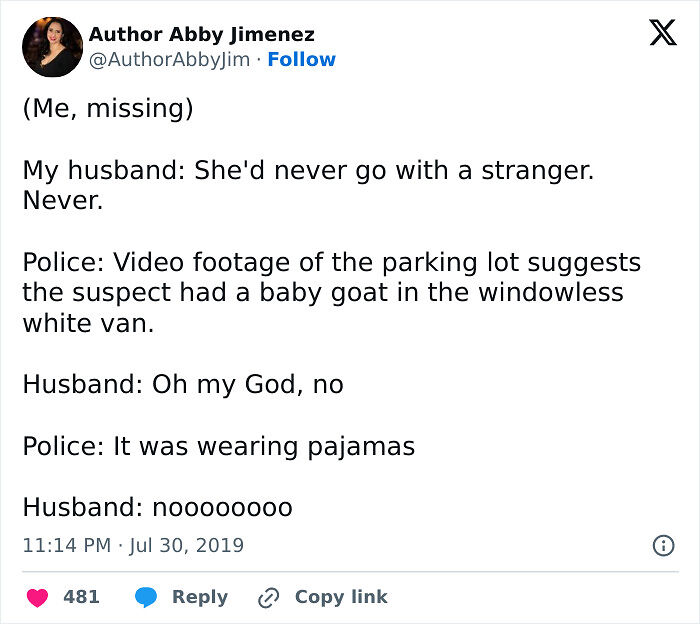Click the X logo icon
The image size is (700, 624).
[x=662, y=34]
